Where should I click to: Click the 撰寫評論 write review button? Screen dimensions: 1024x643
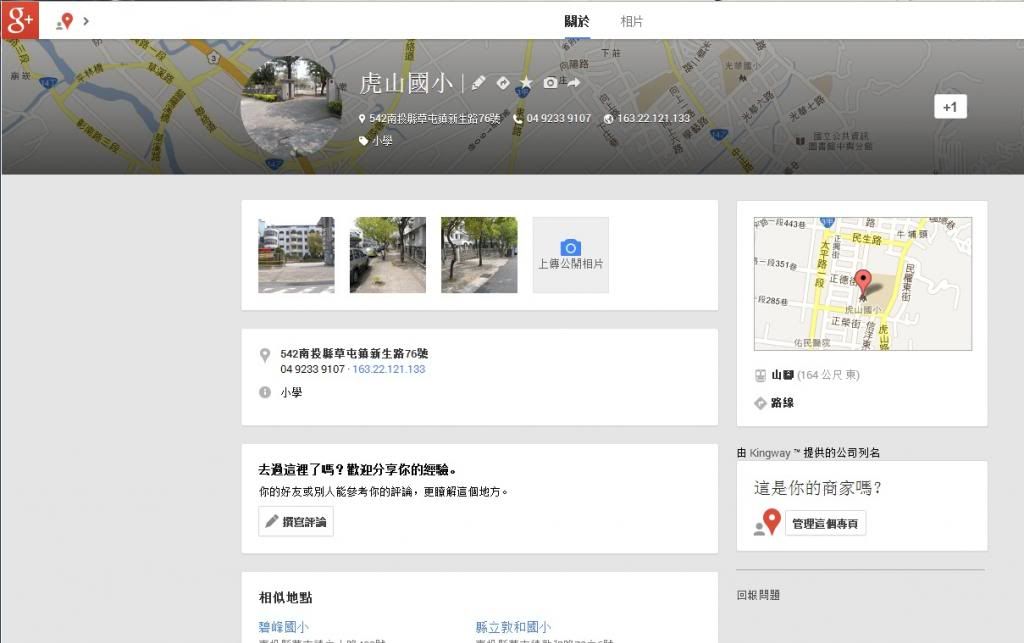tap(296, 522)
